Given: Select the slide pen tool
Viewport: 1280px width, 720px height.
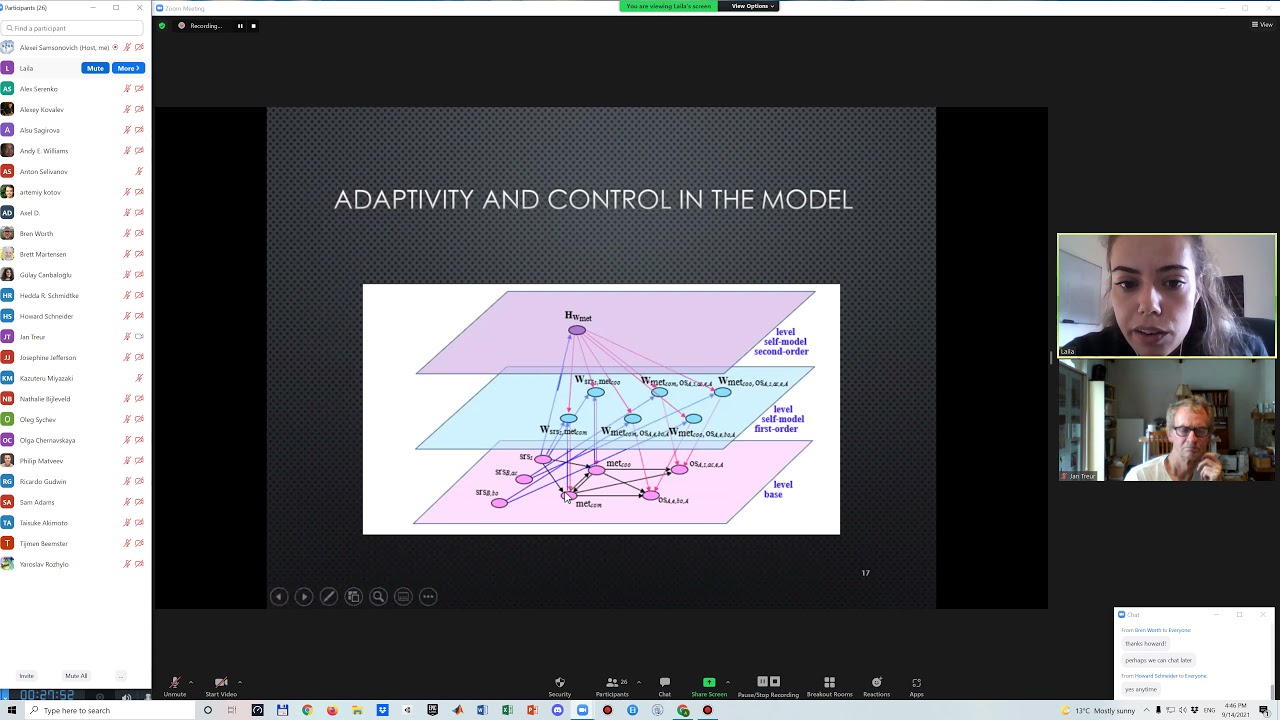Looking at the screenshot, I should pyautogui.click(x=329, y=597).
